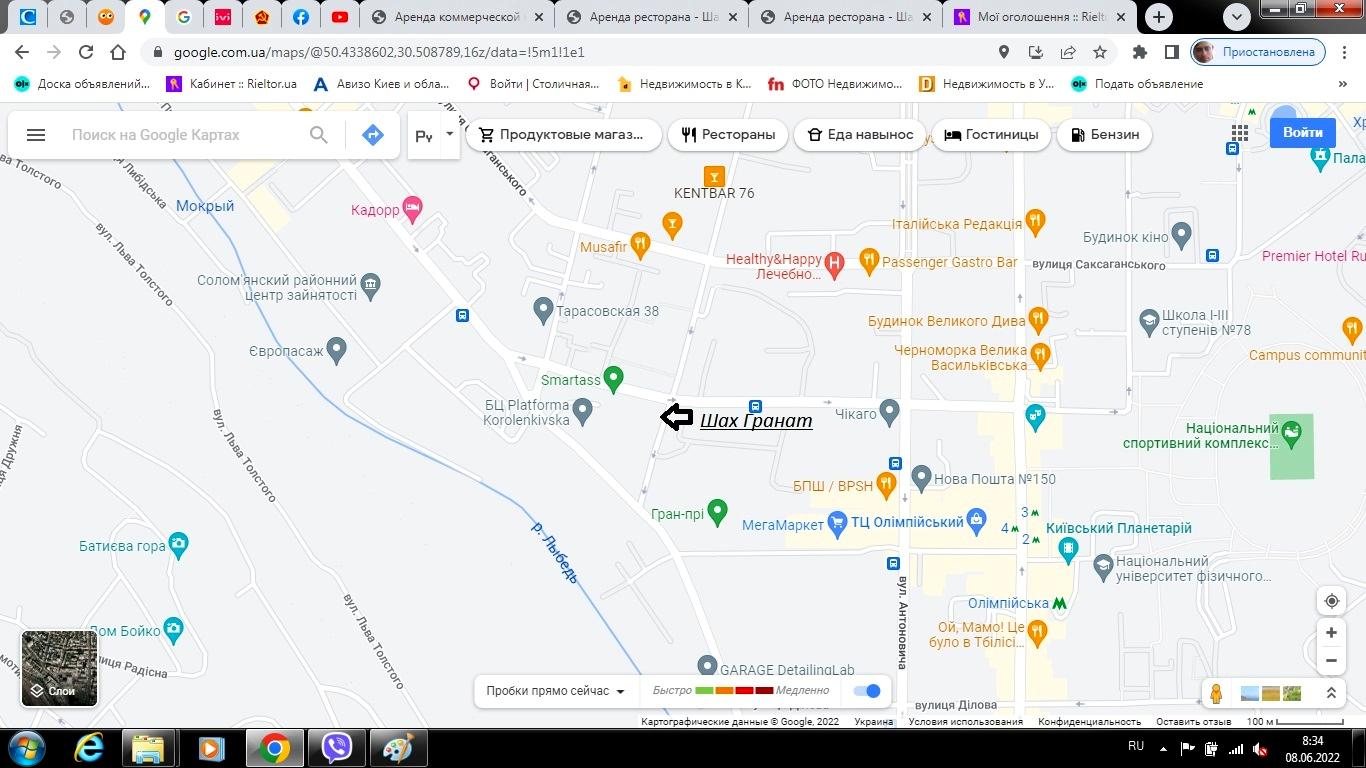This screenshot has height=768, width=1366.
Task: Select the 'Рестораны' category chip
Action: [728, 135]
